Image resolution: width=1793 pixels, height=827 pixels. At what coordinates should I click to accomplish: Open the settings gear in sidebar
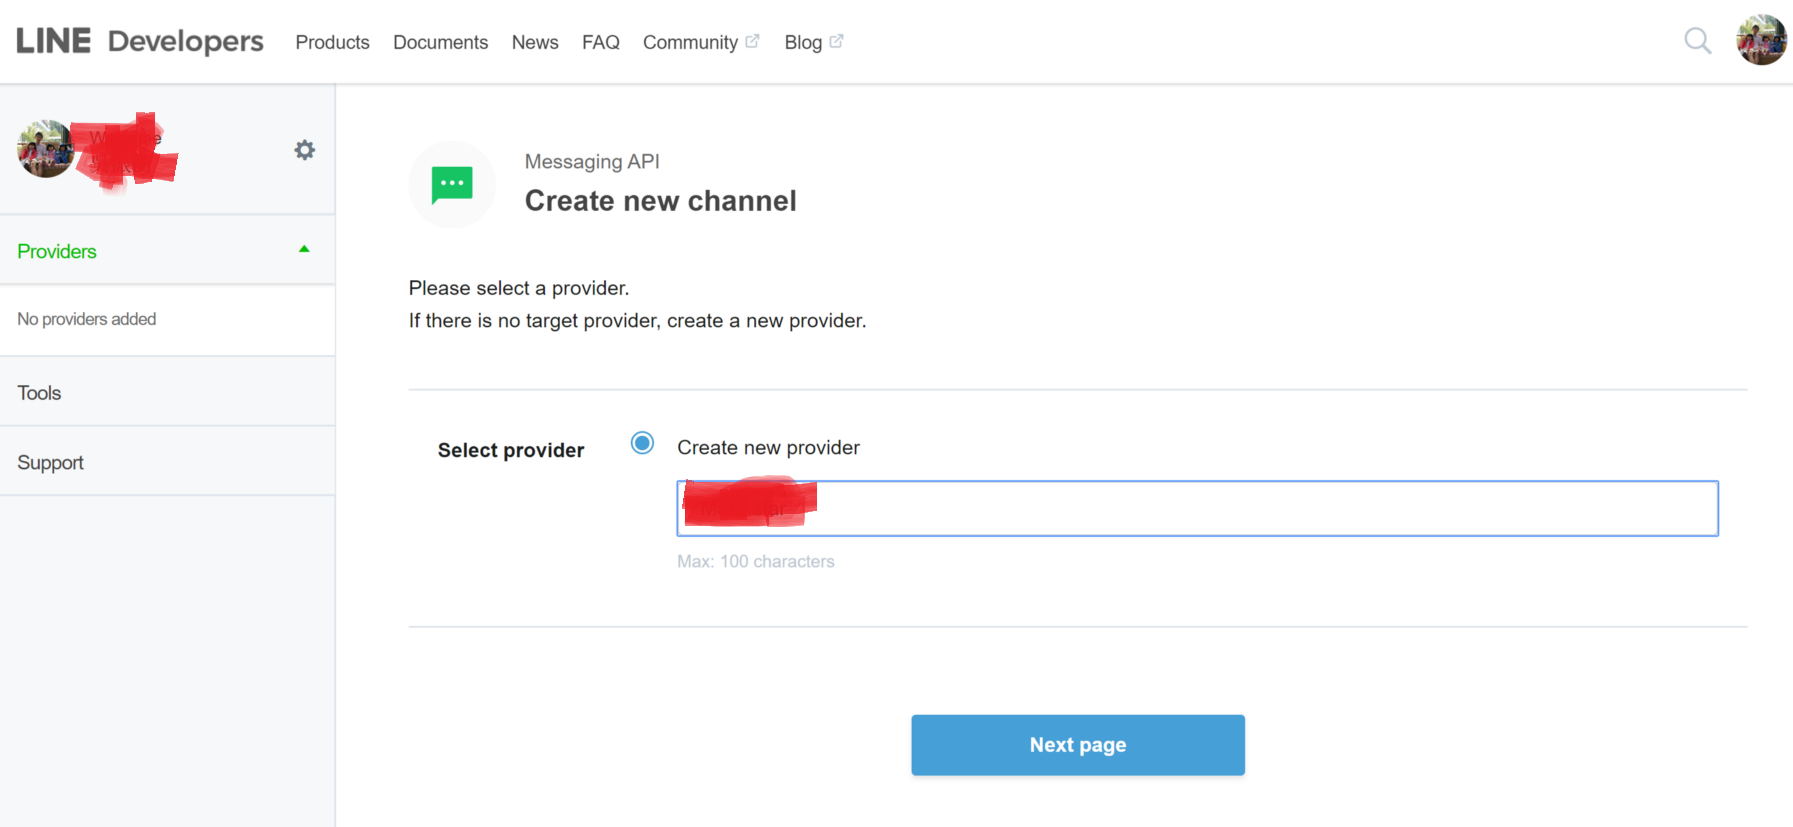pyautogui.click(x=305, y=150)
